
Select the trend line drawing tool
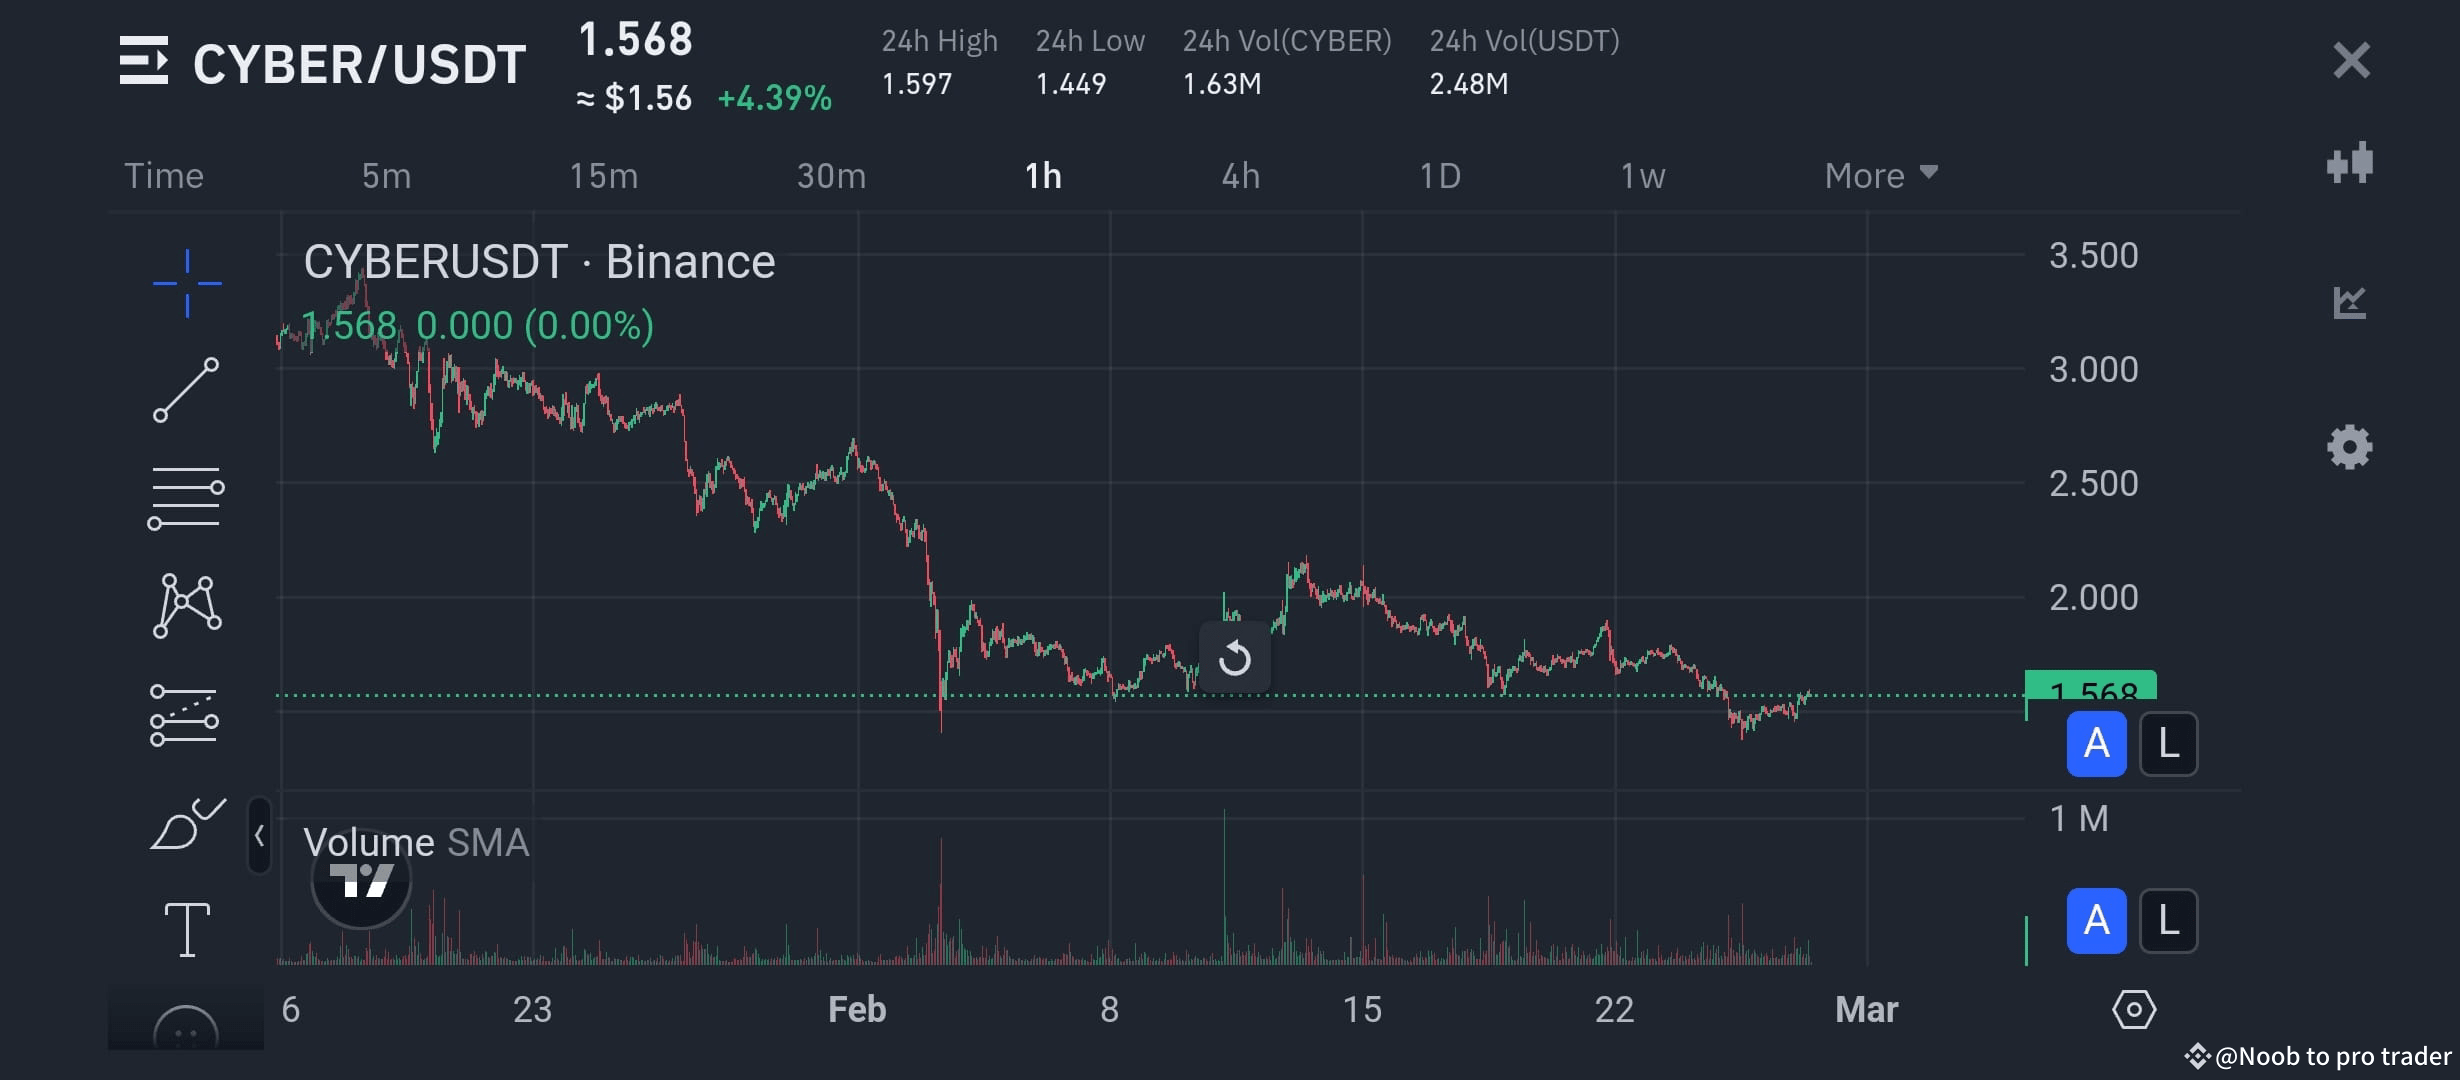(x=186, y=390)
